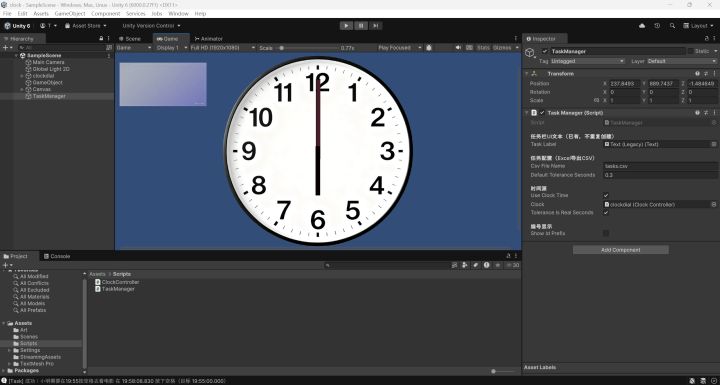Open the GameObject menu
720x385 pixels.
(70, 14)
